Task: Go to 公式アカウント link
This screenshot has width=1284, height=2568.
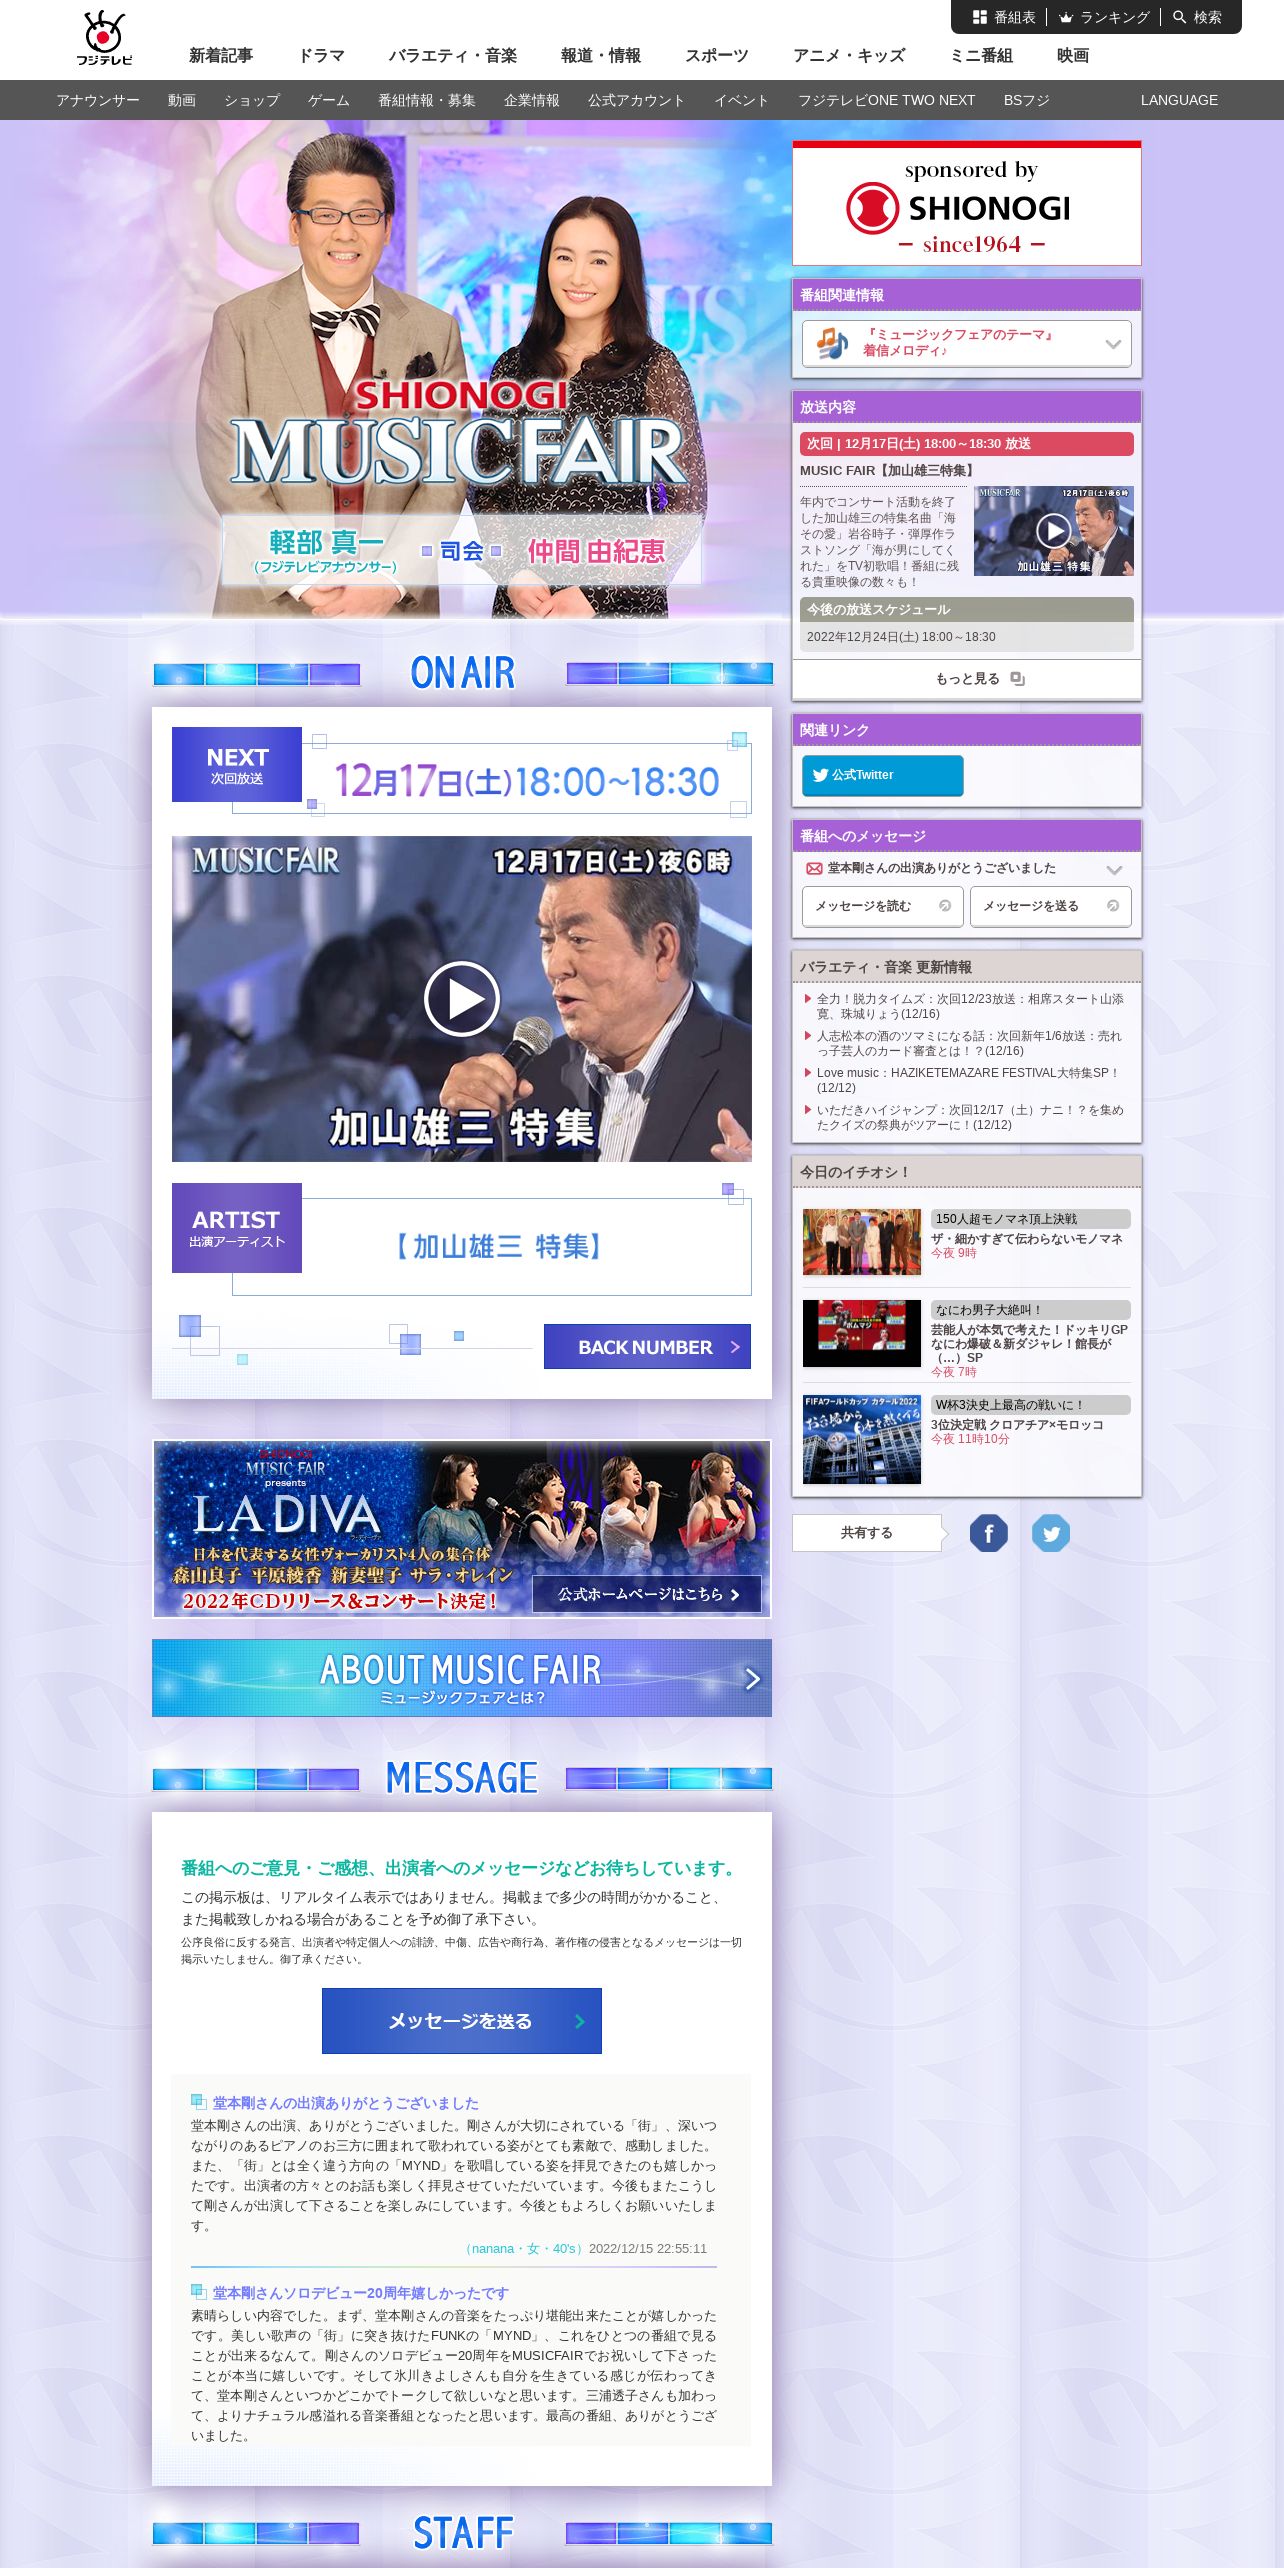Action: coord(637,100)
